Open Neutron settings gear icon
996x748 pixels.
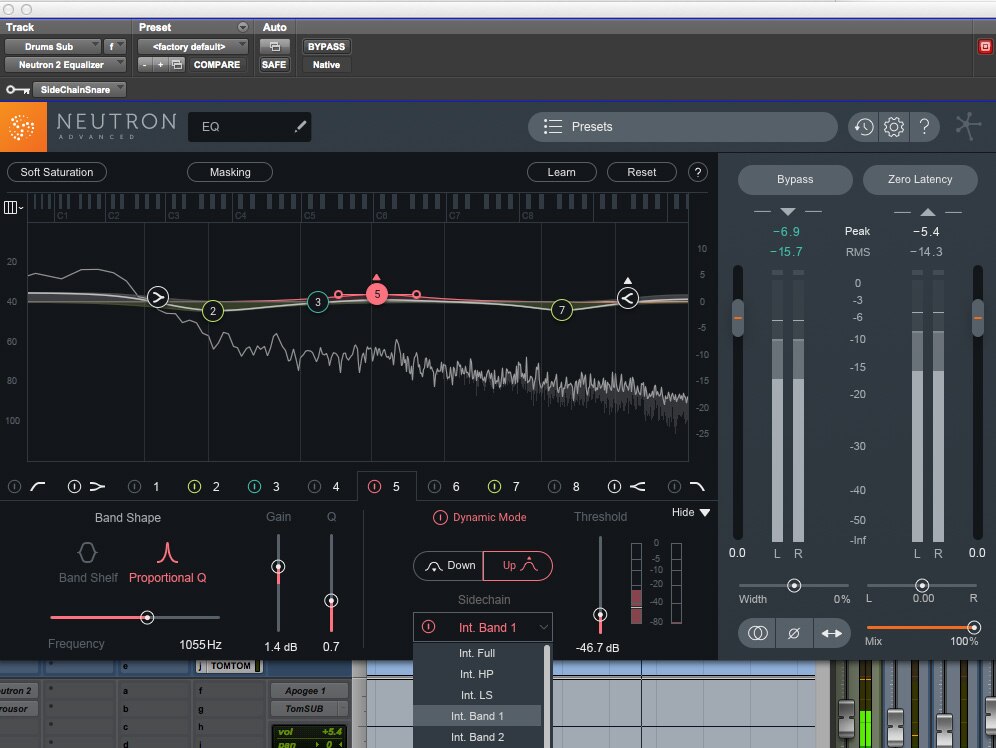click(x=894, y=127)
